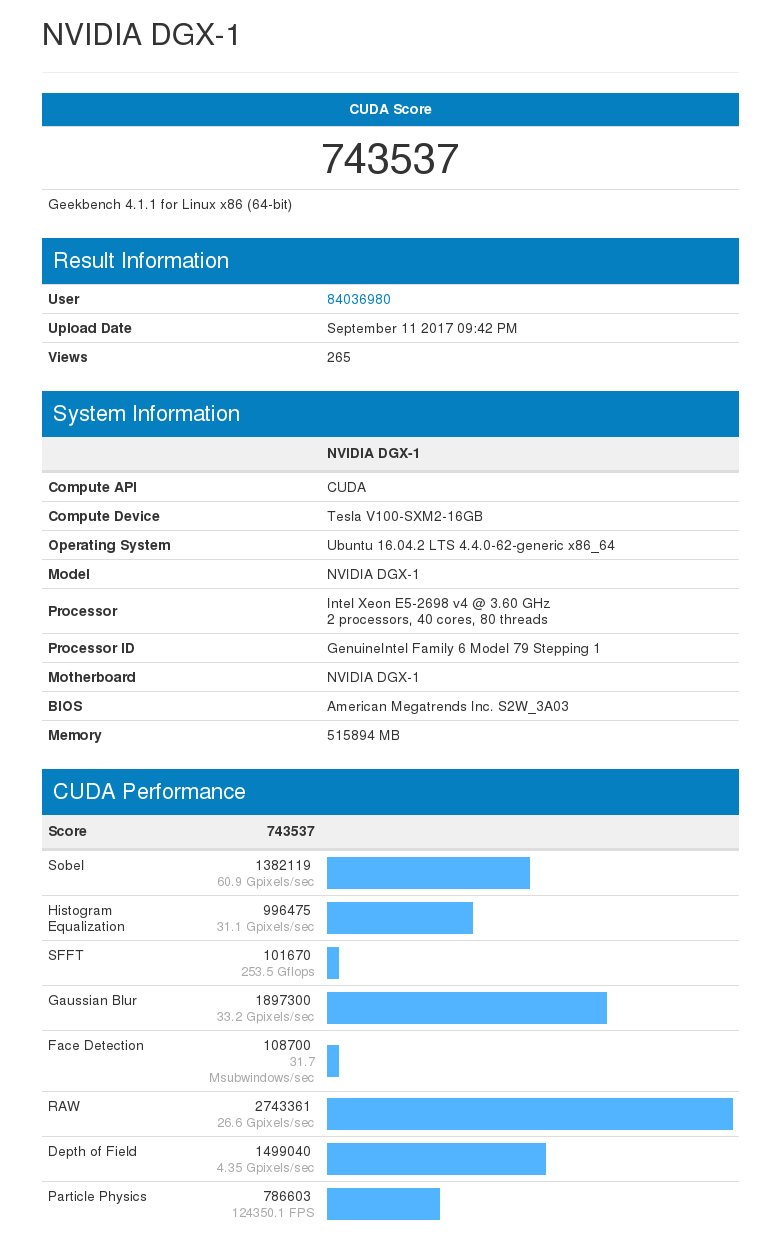Click the Sobel performance bar

click(x=428, y=873)
